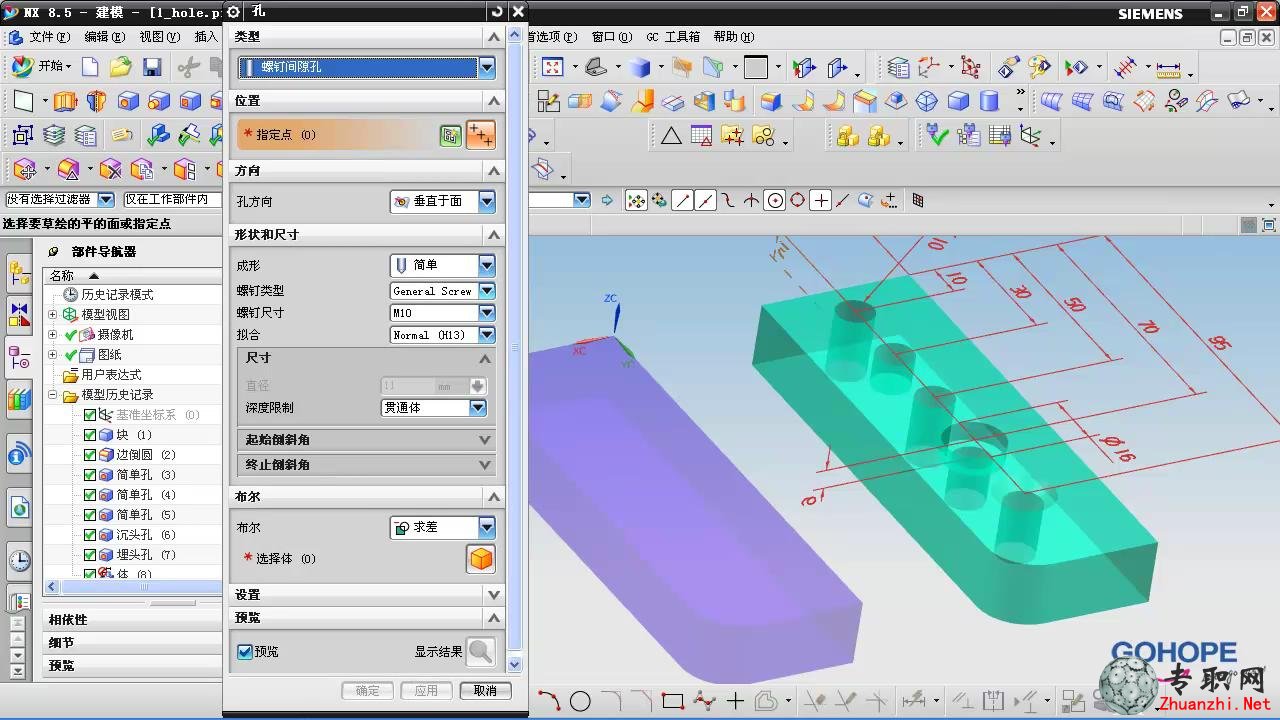Viewport: 1280px width, 720px height.
Task: Select the Point tool icon in Position
Action: click(x=481, y=134)
